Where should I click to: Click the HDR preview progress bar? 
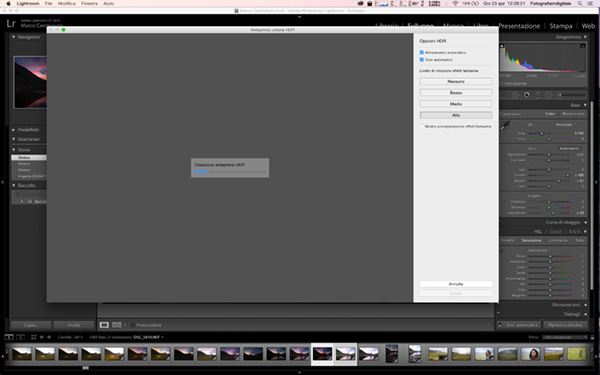pos(230,172)
